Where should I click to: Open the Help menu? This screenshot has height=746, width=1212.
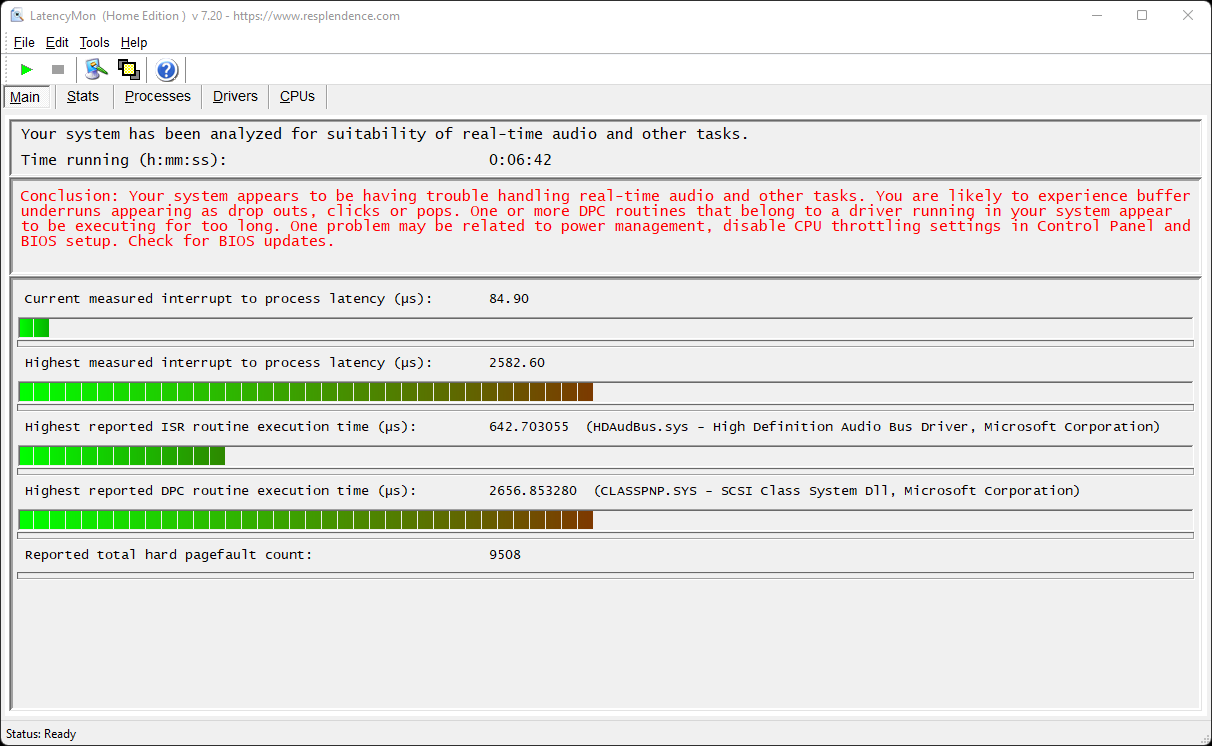coord(134,42)
